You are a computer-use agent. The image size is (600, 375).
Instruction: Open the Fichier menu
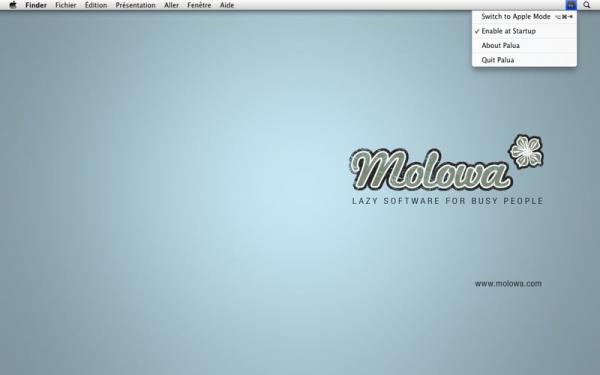66,5
